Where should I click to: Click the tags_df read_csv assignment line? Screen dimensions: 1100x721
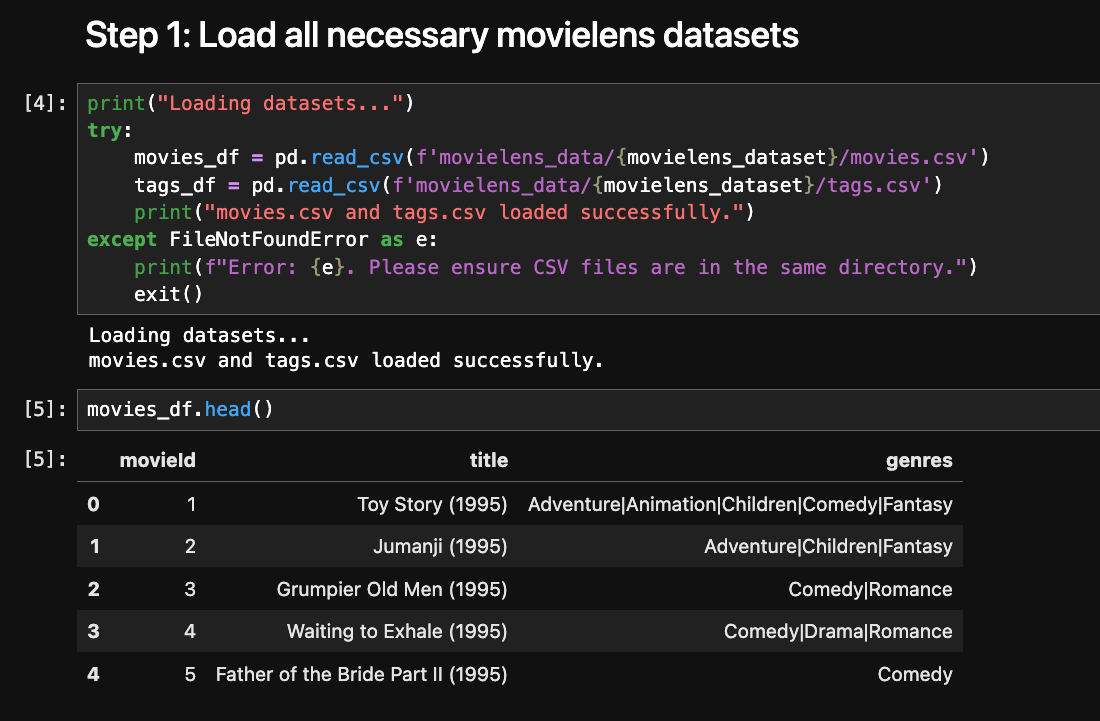[x=538, y=185]
